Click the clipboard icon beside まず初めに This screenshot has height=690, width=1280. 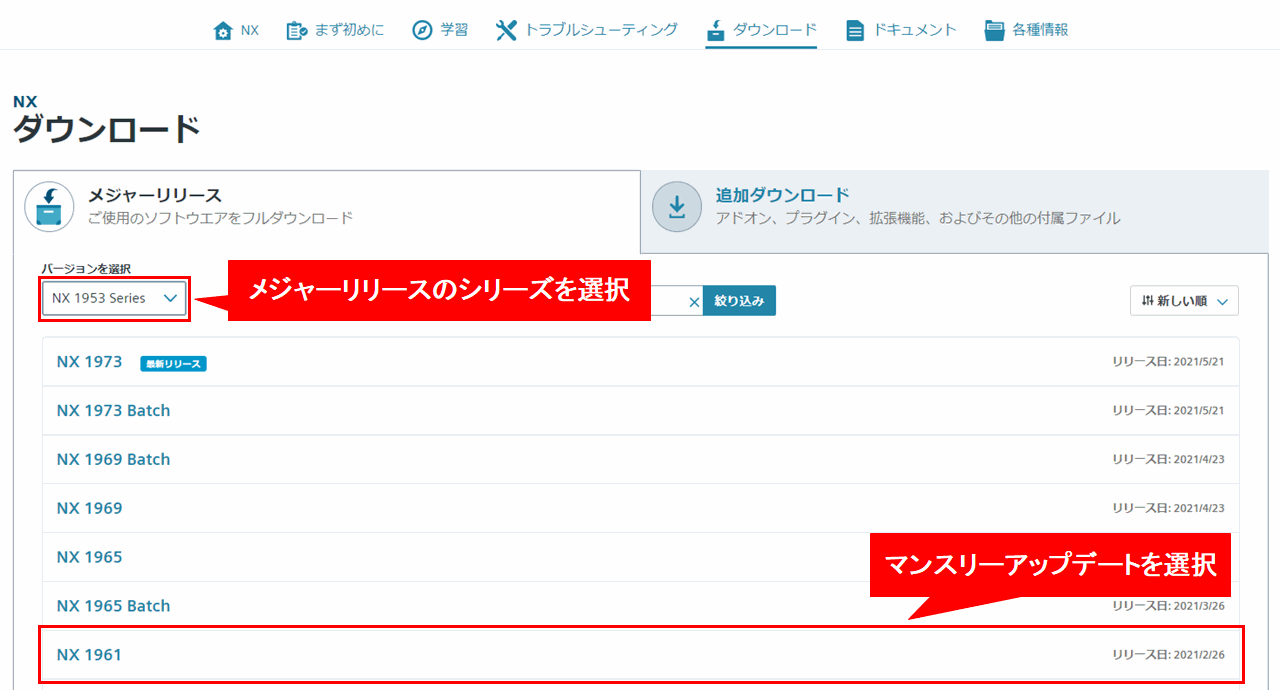tap(296, 31)
